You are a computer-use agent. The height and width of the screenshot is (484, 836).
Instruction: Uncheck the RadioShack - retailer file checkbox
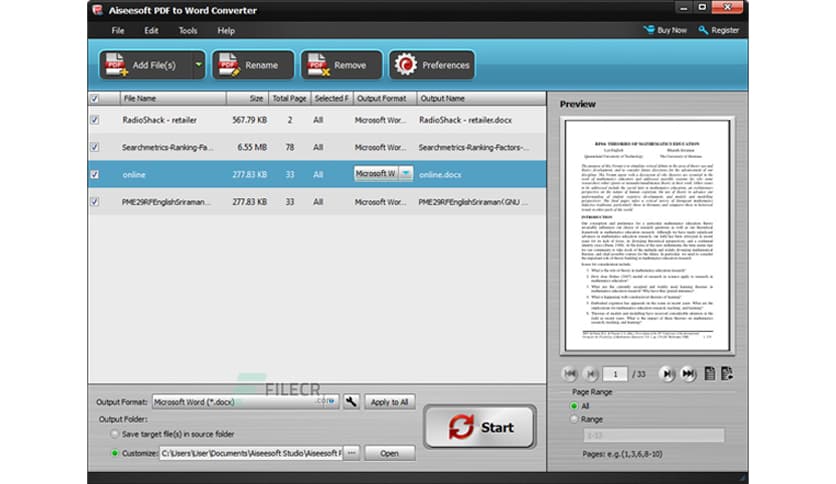tap(94, 120)
